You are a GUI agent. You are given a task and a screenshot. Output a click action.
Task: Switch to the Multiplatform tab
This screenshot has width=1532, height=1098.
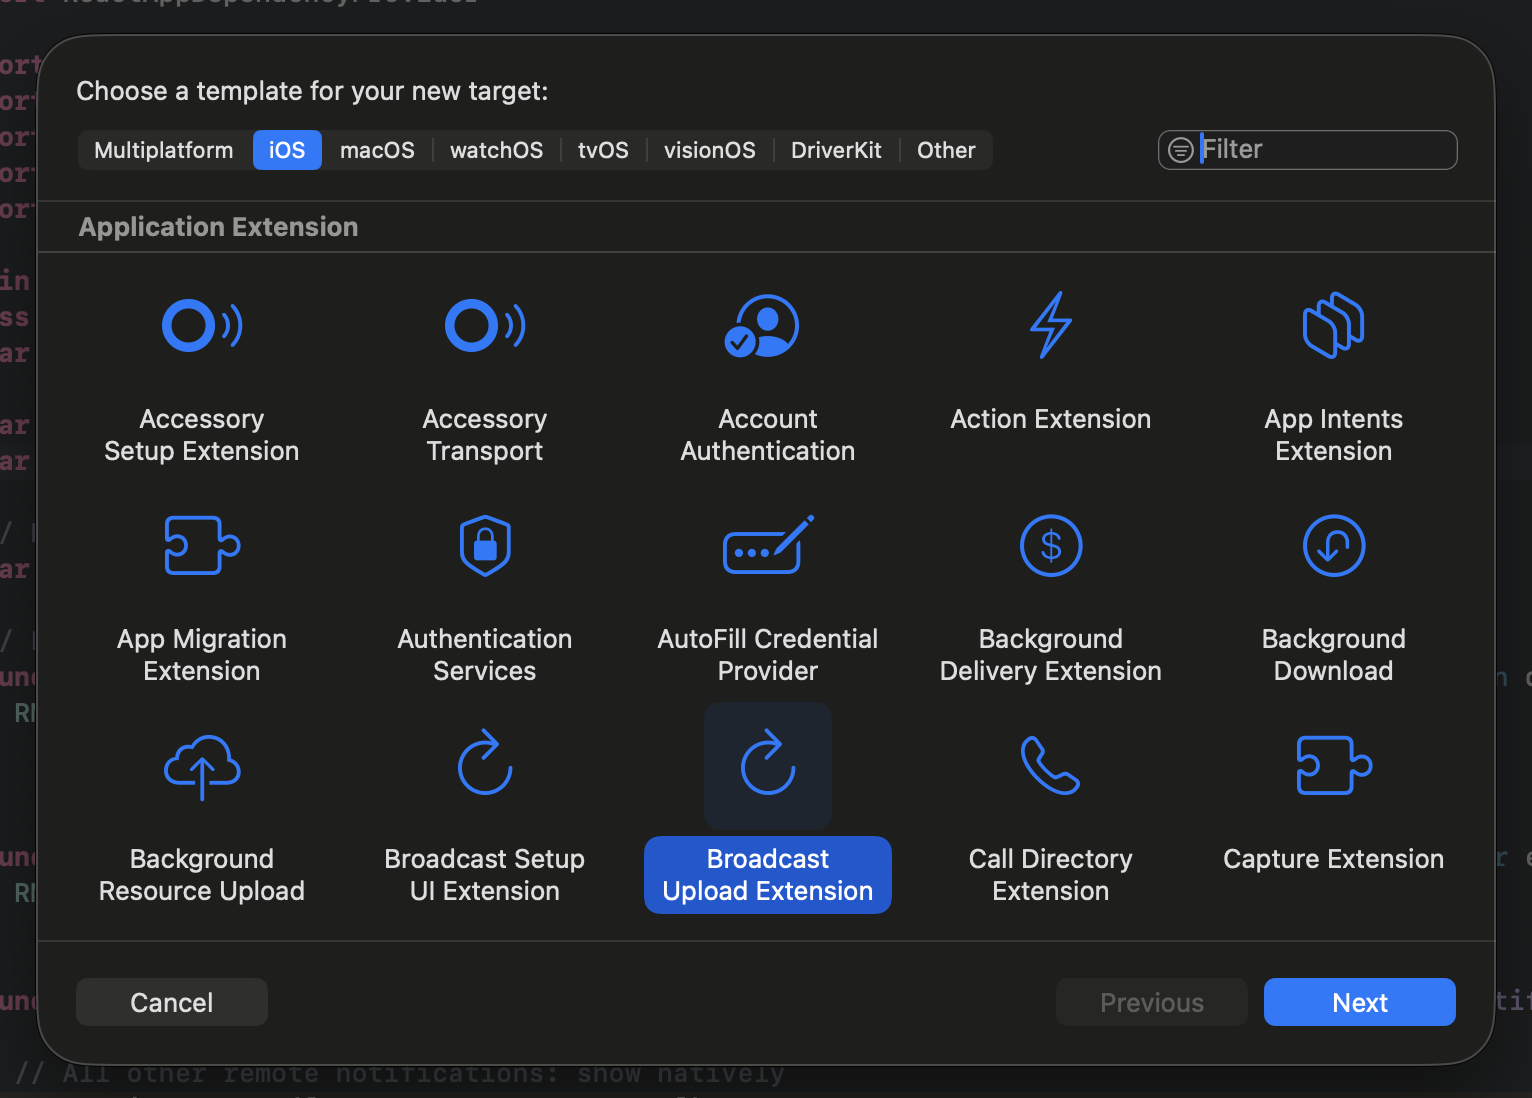(x=164, y=150)
